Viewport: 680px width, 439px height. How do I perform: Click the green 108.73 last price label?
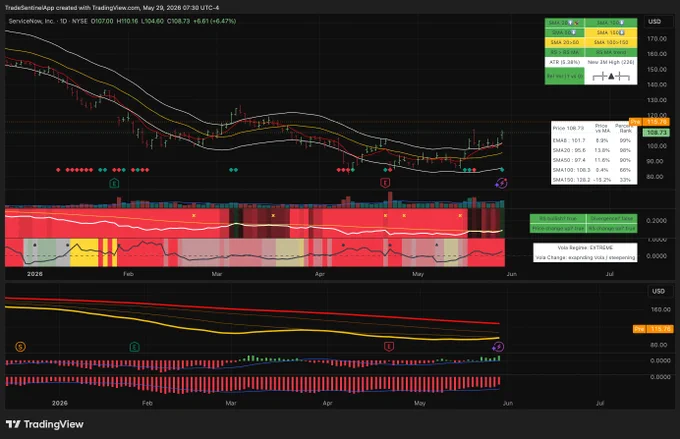pos(657,132)
